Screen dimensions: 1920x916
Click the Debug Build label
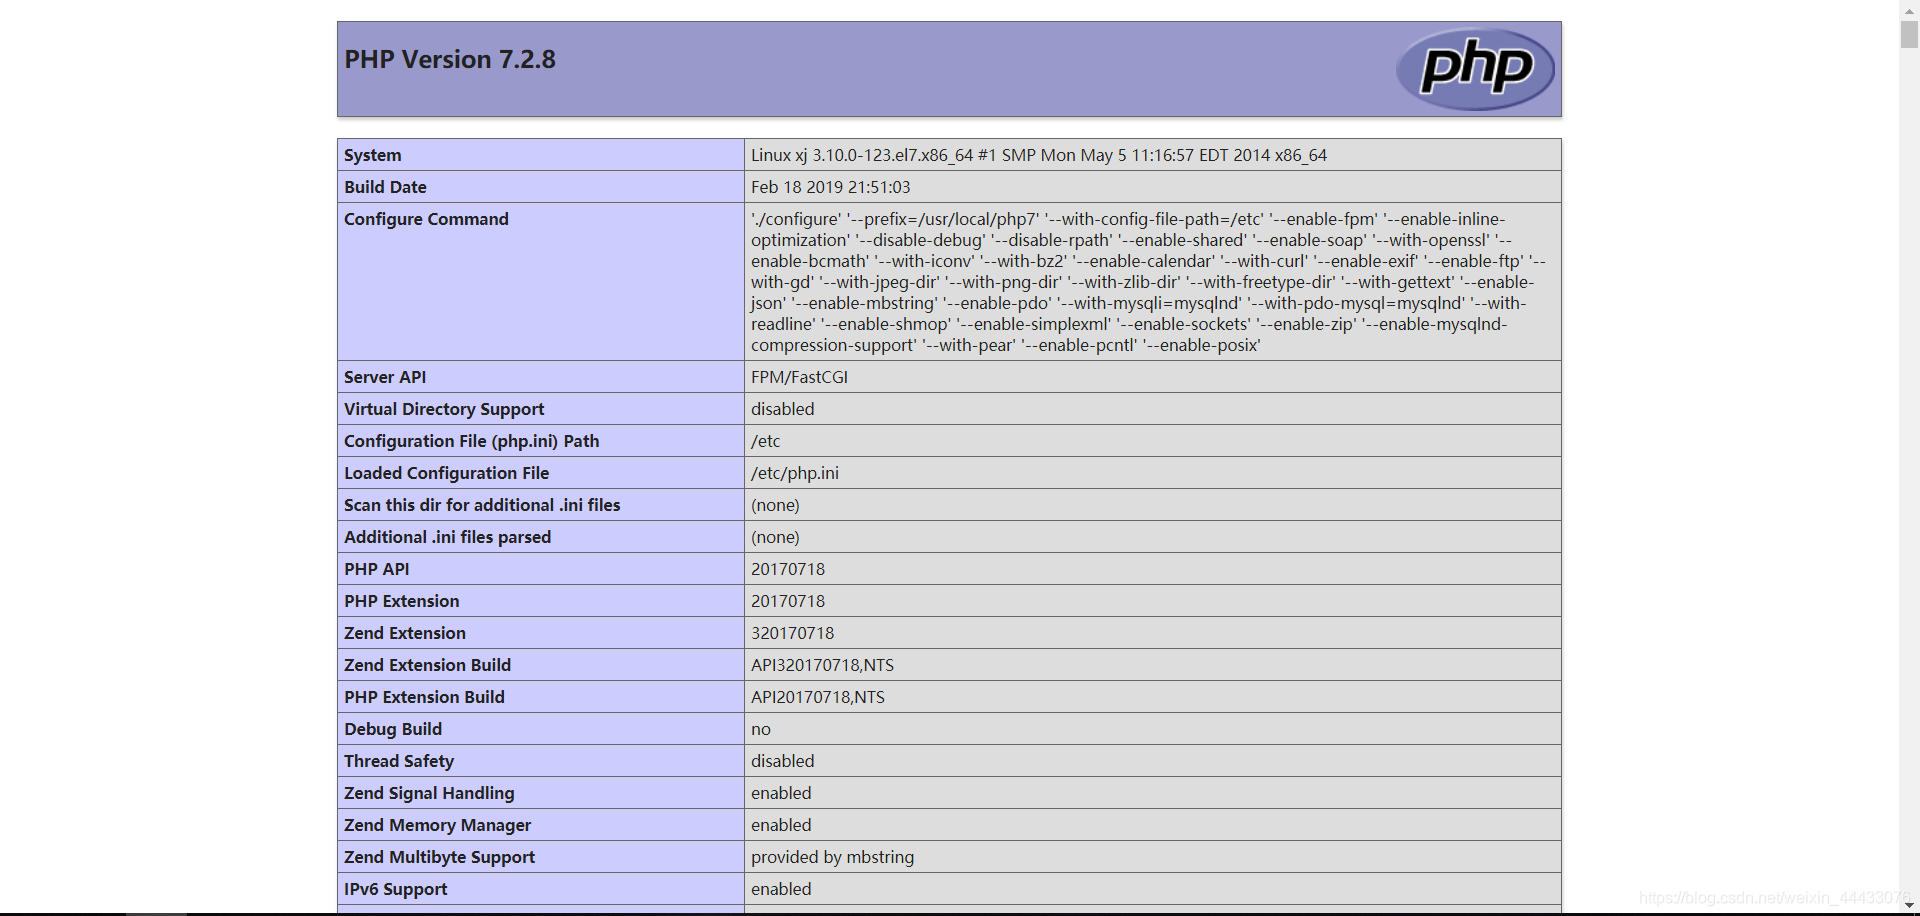coord(393,729)
